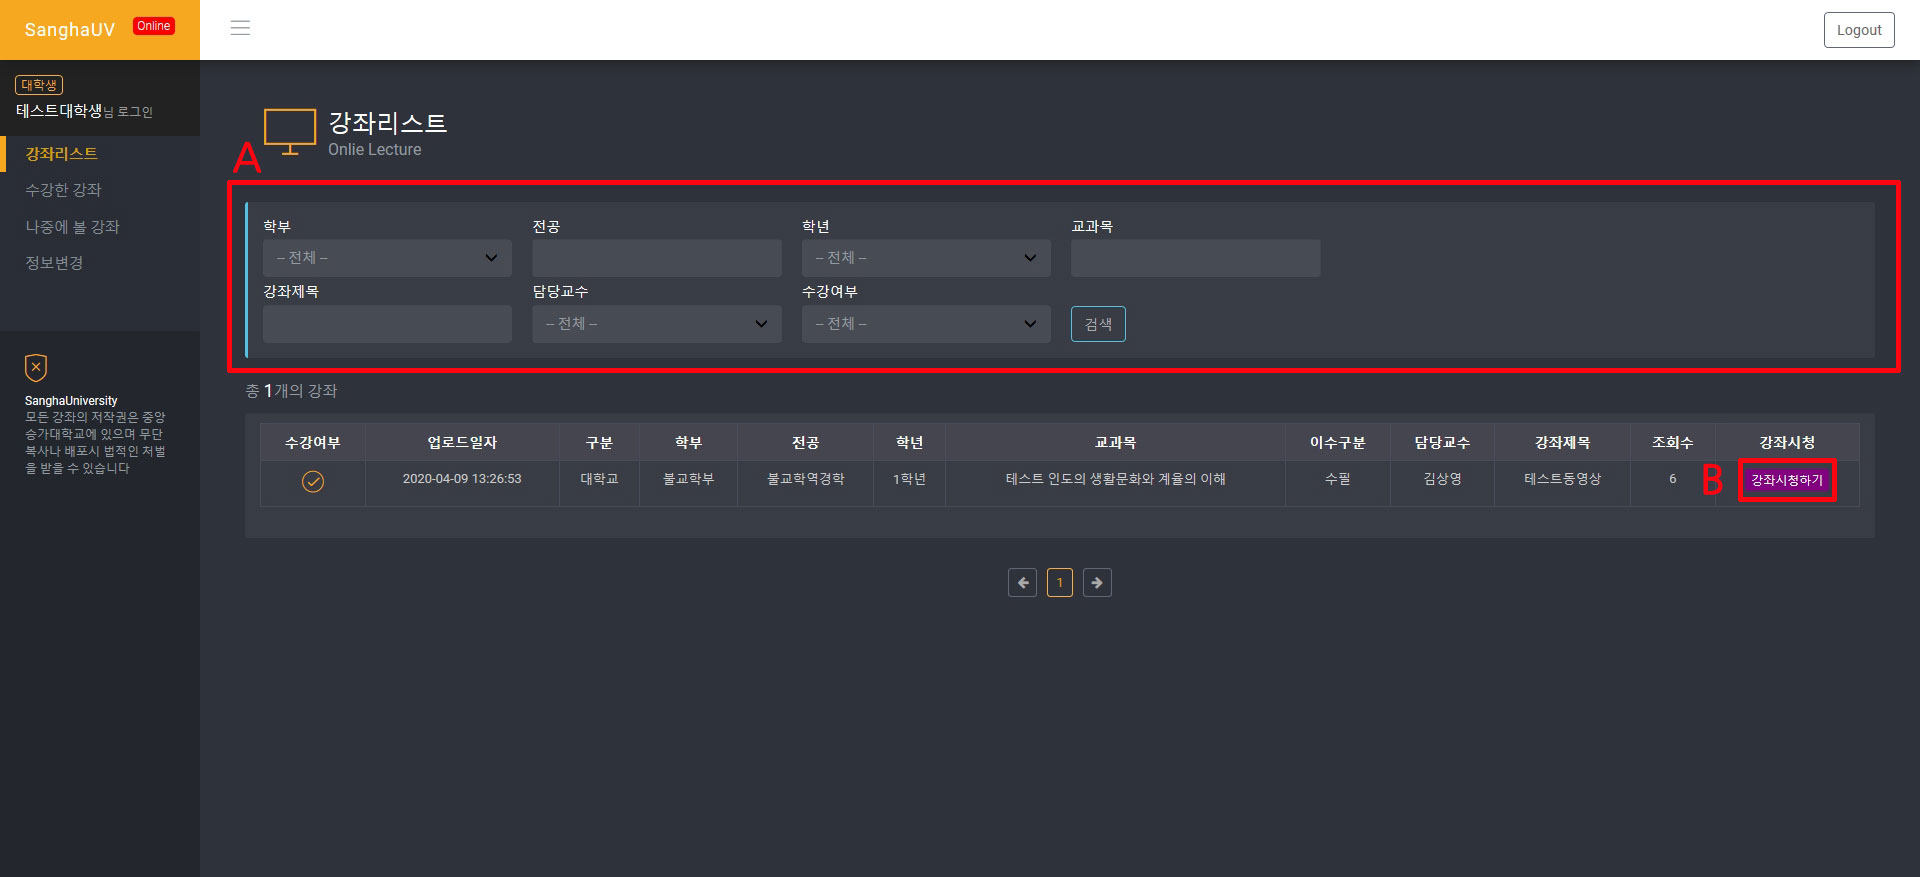Go to previous page arrow
This screenshot has height=877, width=1920.
click(x=1022, y=583)
